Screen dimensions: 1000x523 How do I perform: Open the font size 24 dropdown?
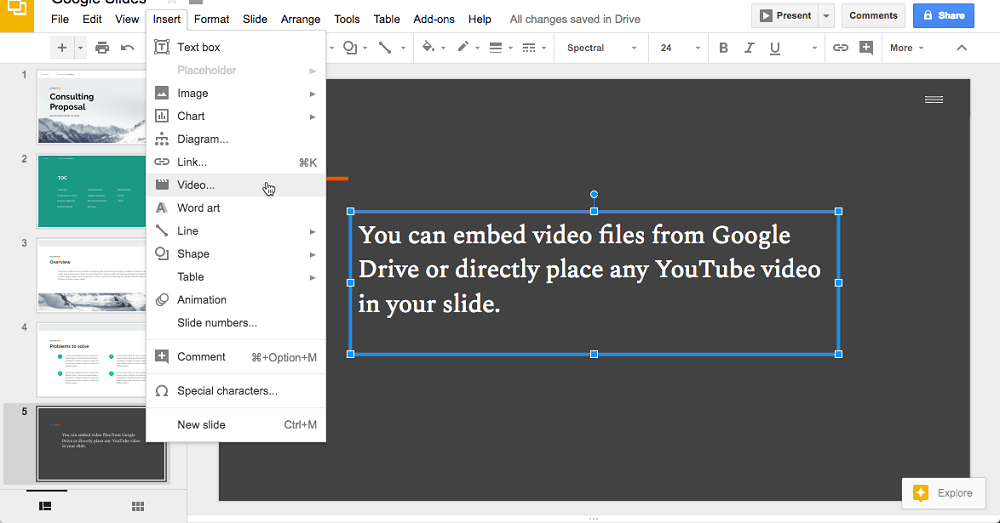(676, 48)
